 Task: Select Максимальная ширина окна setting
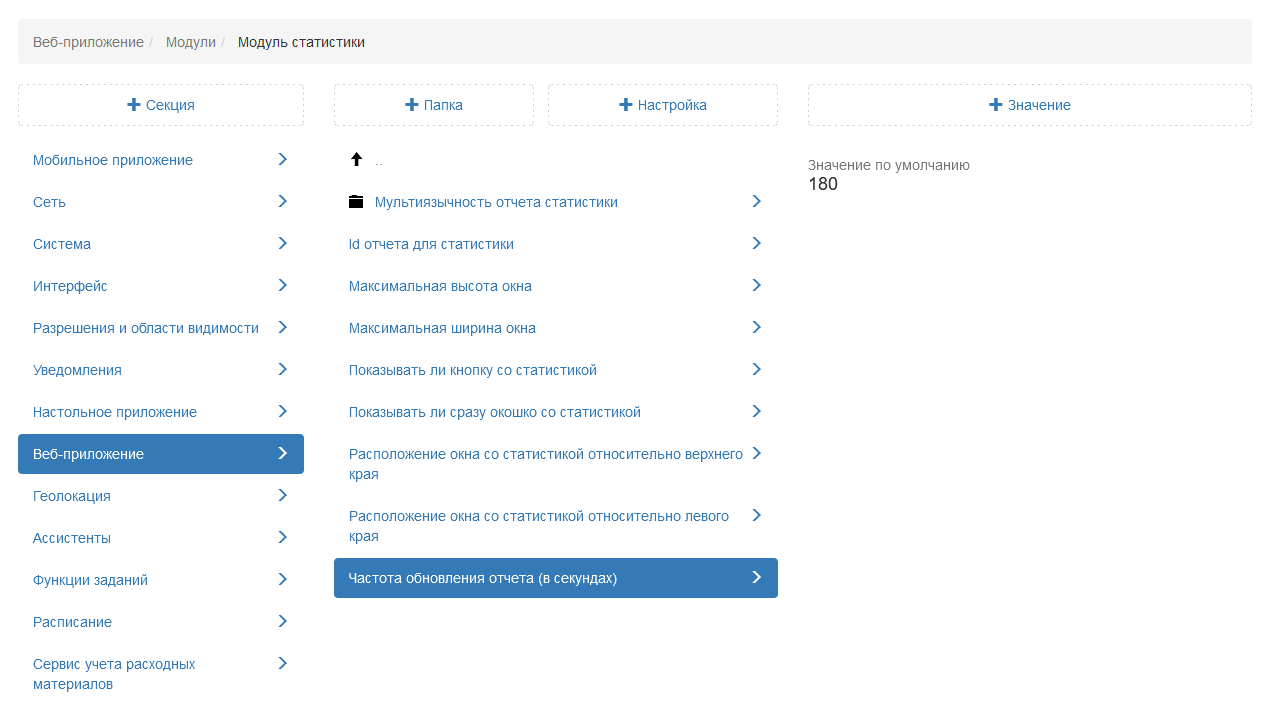coord(442,328)
